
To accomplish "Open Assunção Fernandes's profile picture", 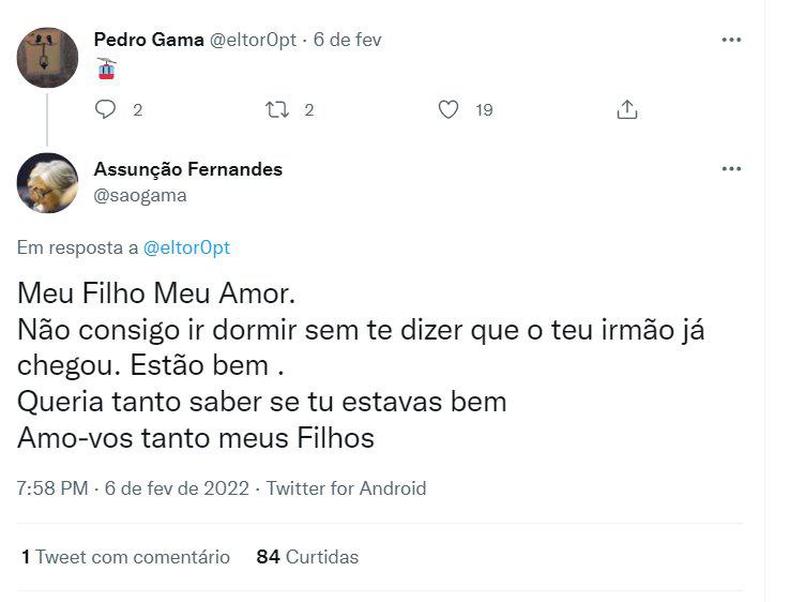I will pos(48,183).
